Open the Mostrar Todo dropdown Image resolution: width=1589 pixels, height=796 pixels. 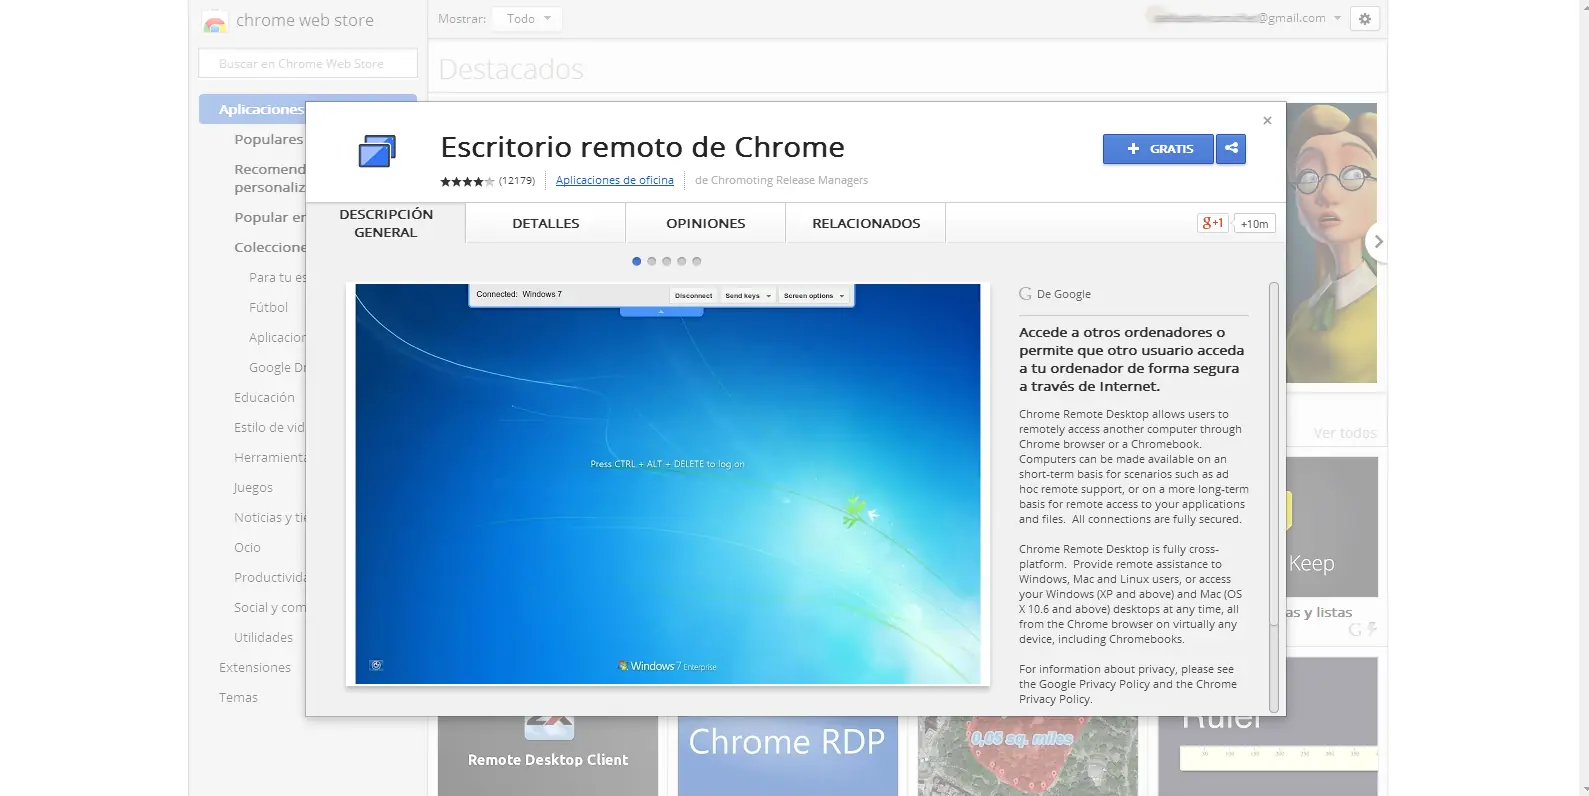528,19
